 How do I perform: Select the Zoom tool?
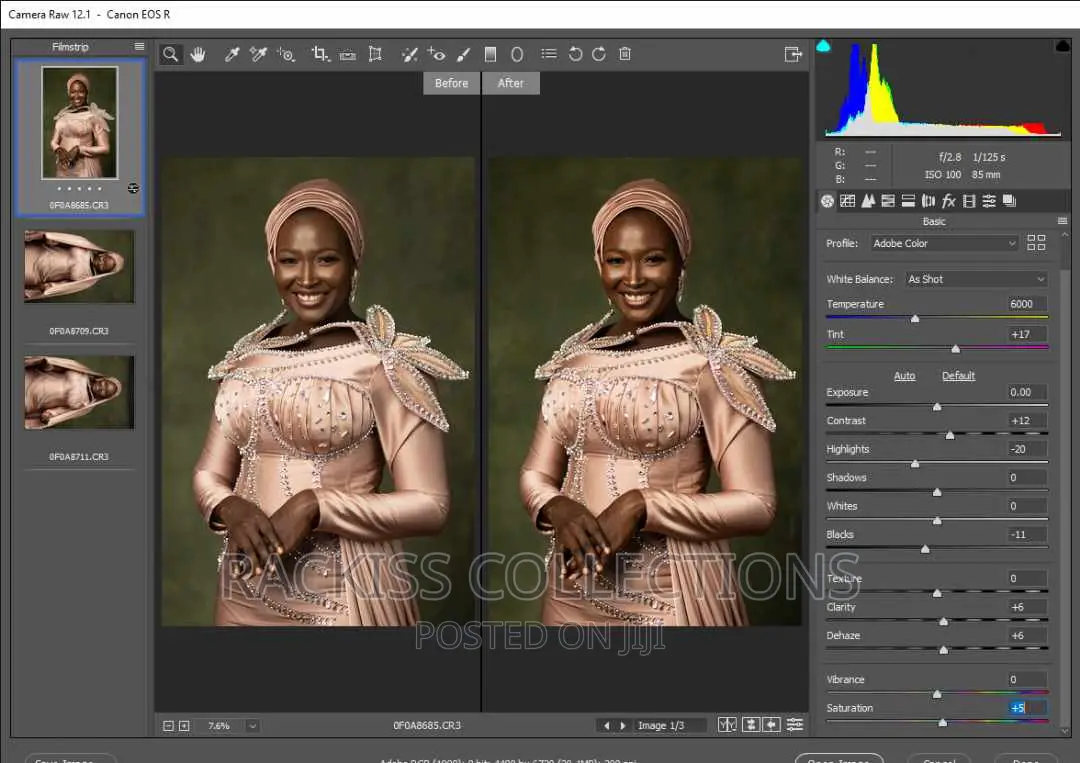pyautogui.click(x=170, y=54)
